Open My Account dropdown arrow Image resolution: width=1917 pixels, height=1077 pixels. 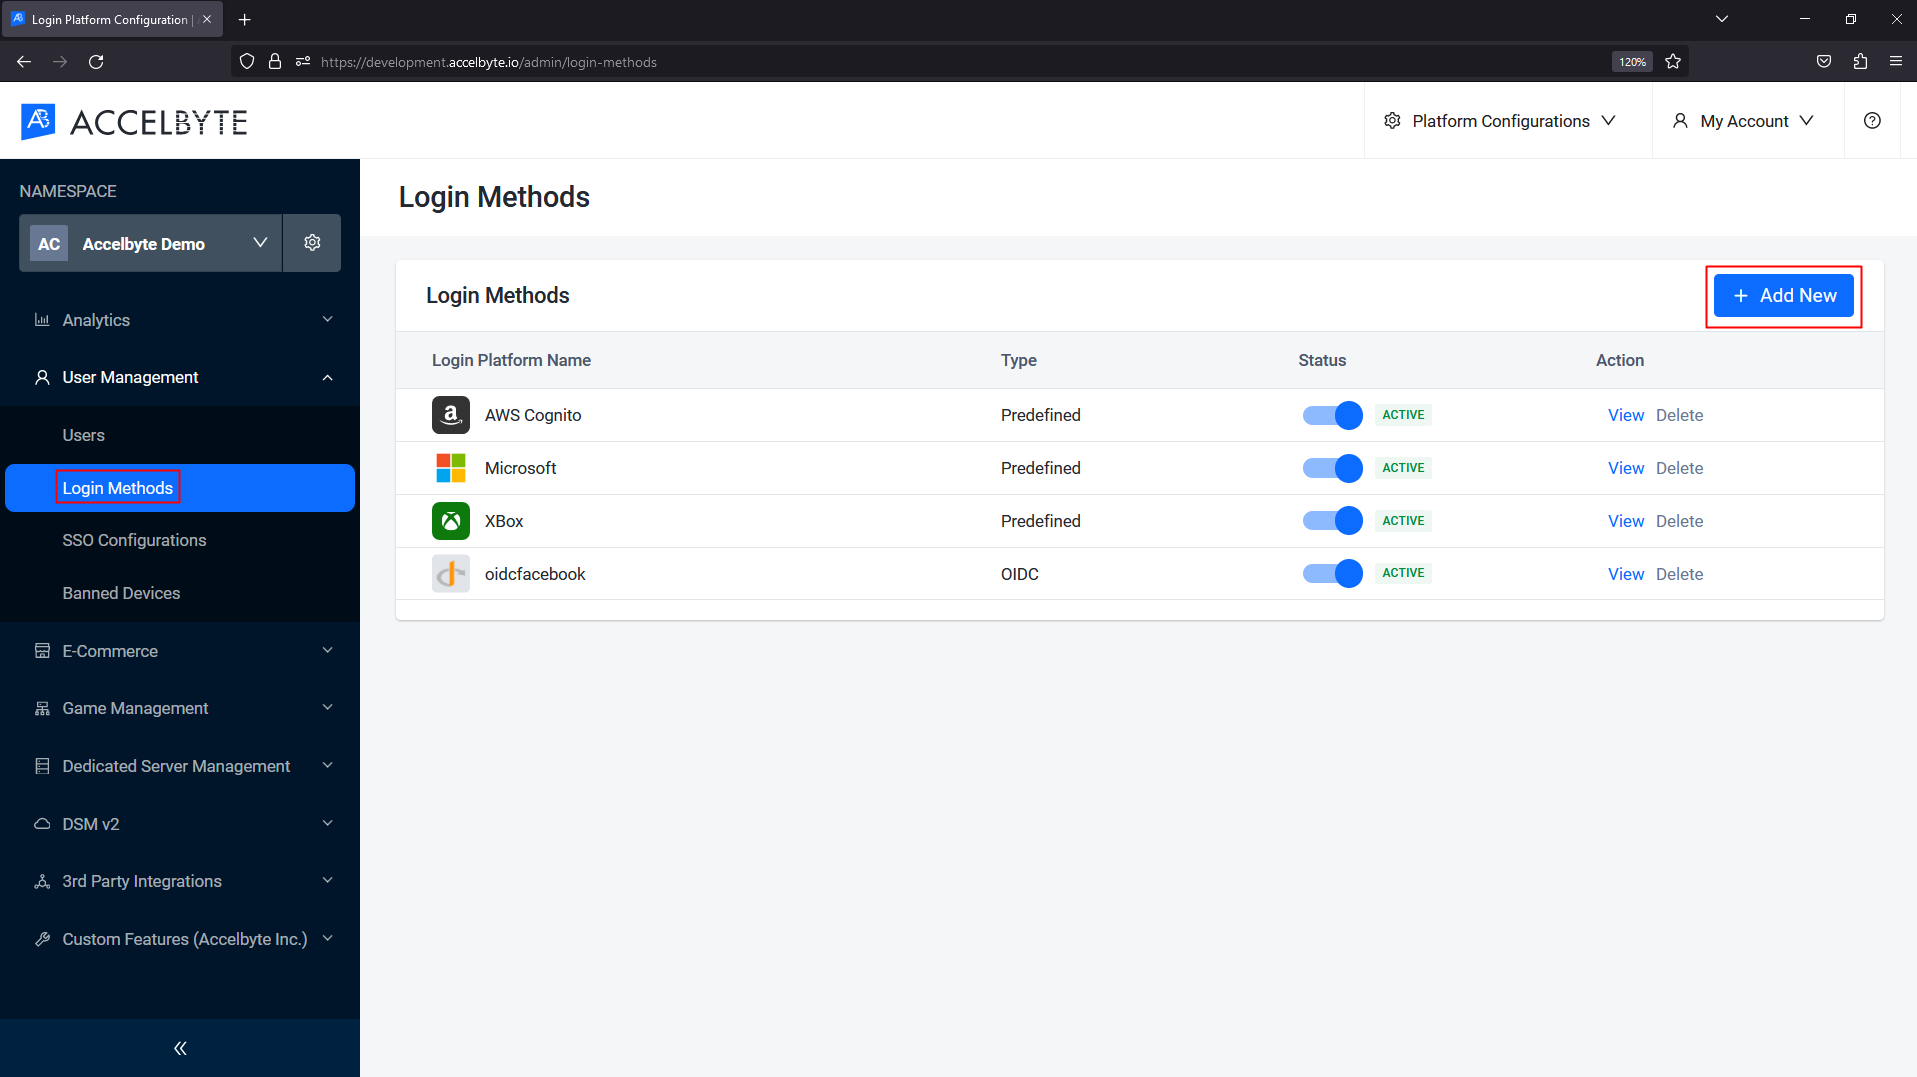[1806, 121]
